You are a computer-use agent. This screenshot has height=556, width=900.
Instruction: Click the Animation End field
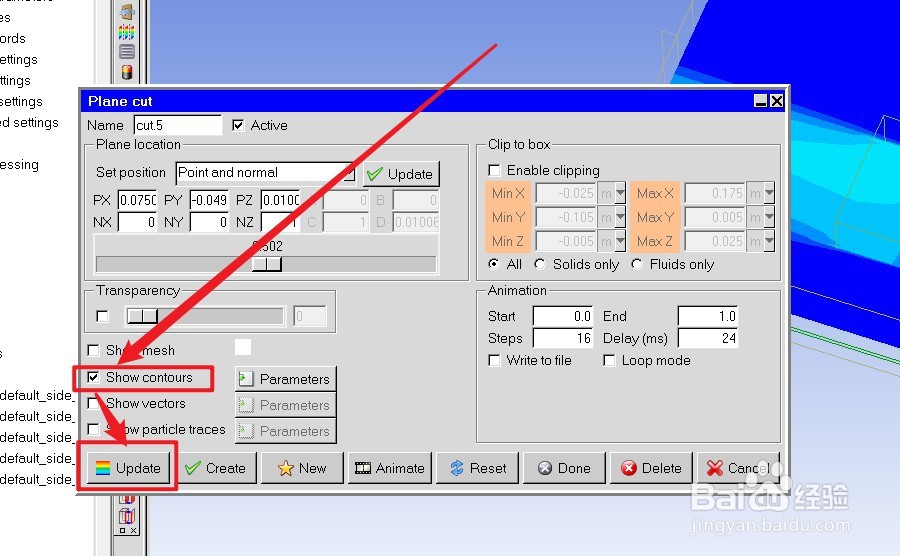[x=708, y=316]
